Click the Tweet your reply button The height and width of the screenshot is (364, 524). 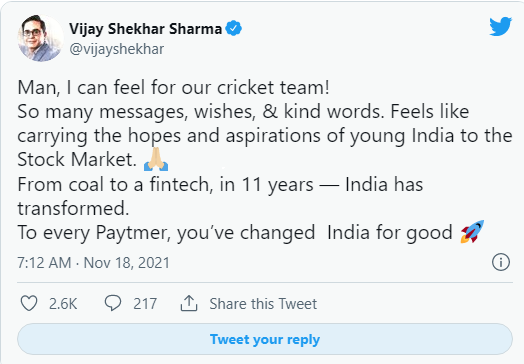(265, 339)
